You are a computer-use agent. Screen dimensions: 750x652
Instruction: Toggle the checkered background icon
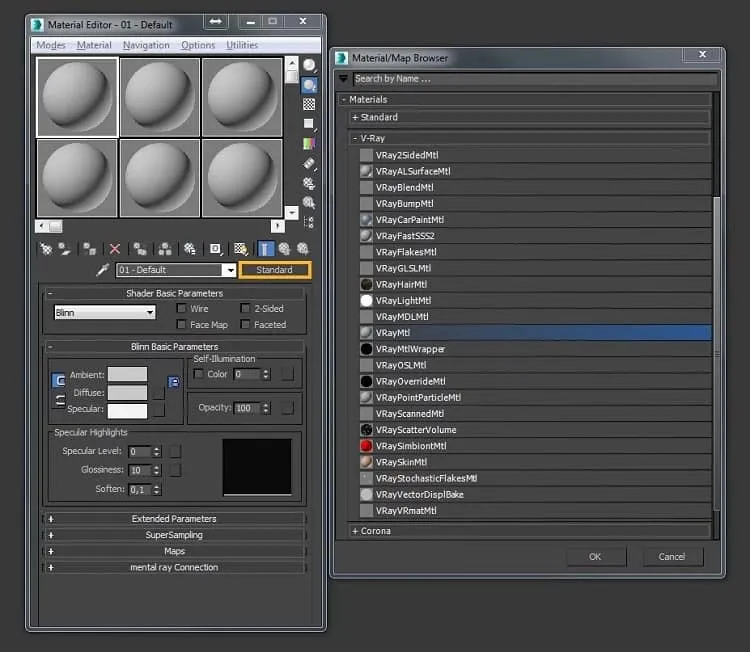(x=309, y=104)
